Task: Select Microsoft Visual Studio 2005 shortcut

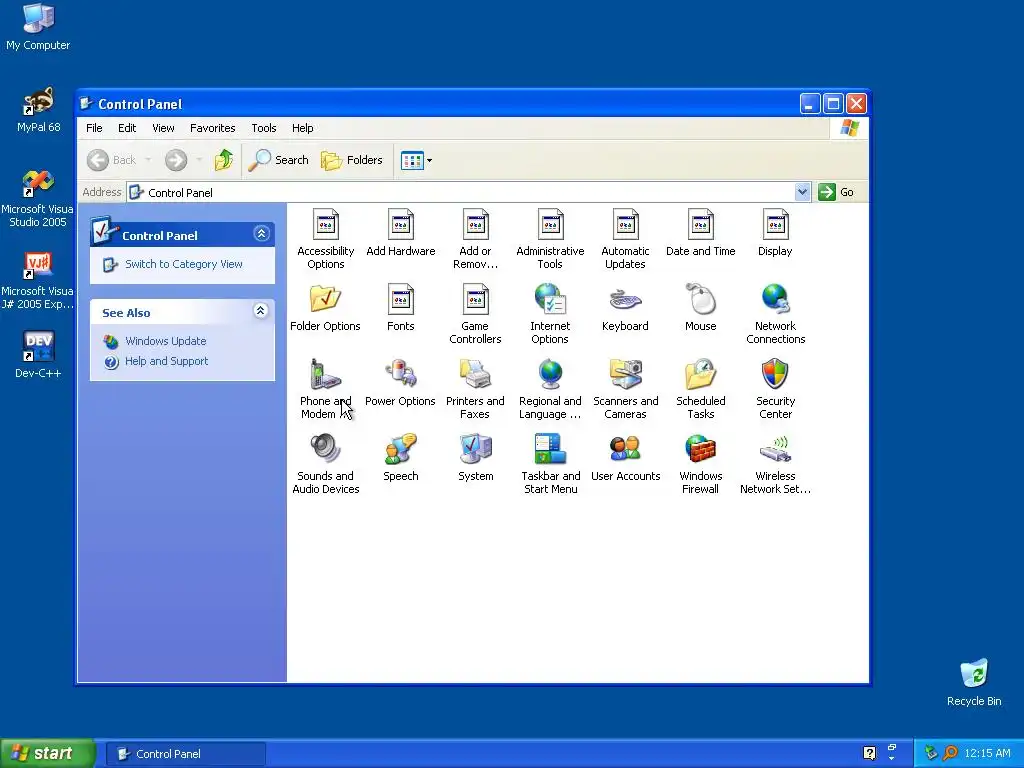Action: click(x=37, y=199)
